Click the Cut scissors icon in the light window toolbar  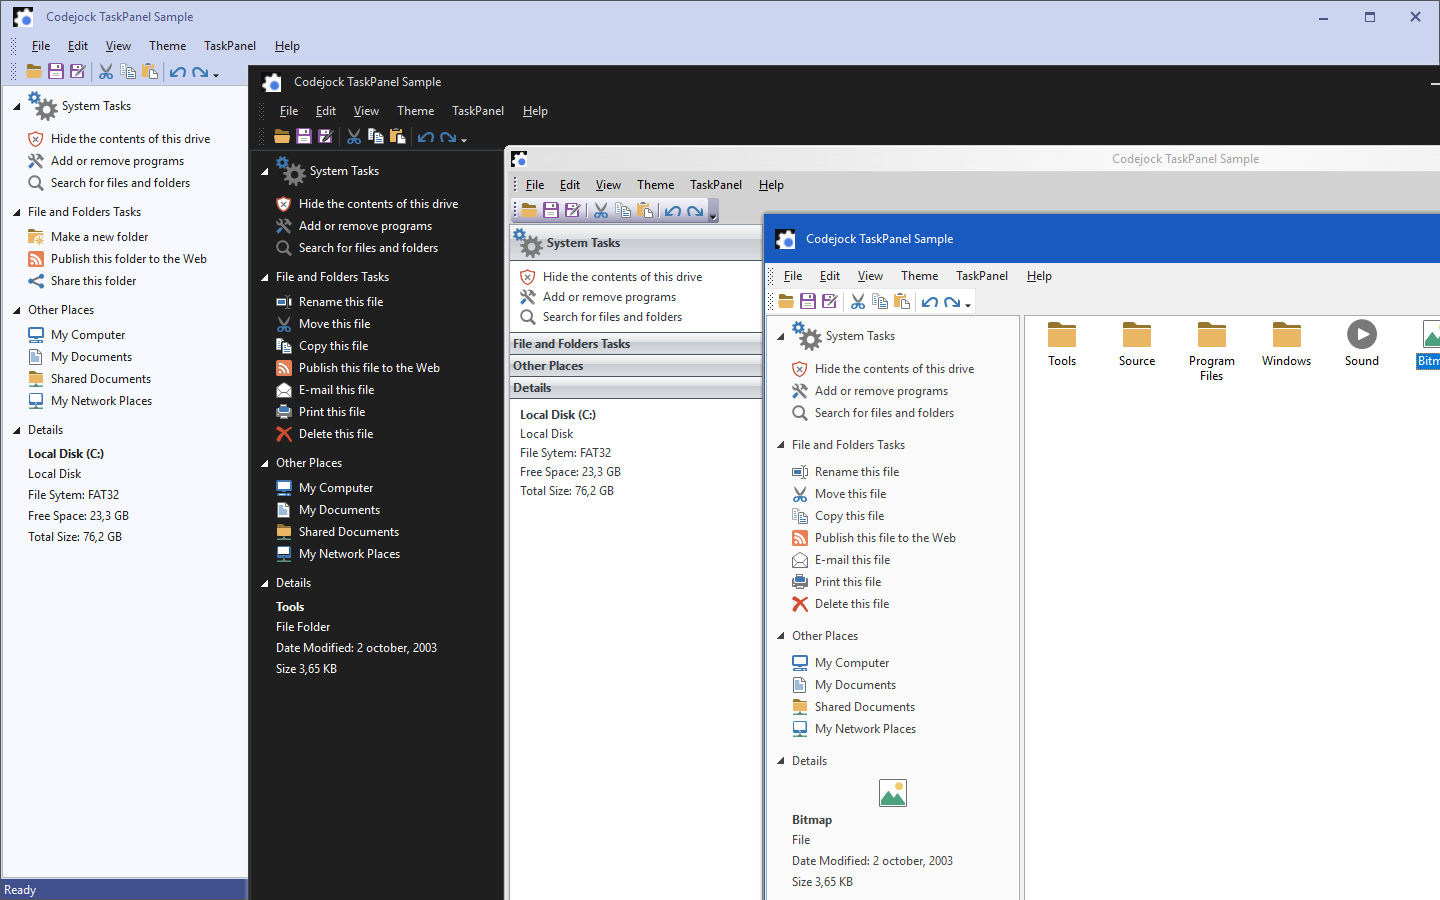106,71
